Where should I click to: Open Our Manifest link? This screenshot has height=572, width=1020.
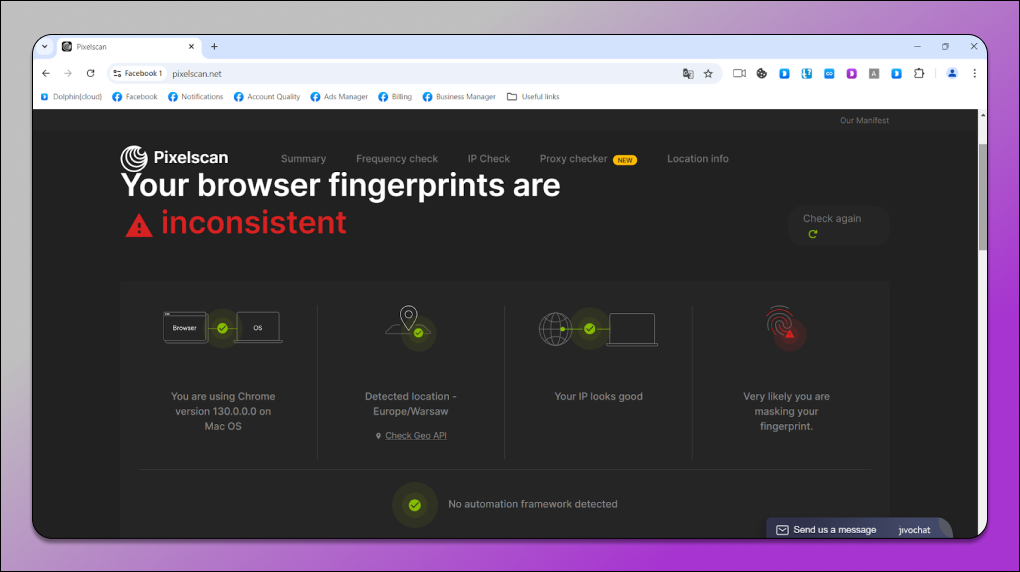point(864,121)
